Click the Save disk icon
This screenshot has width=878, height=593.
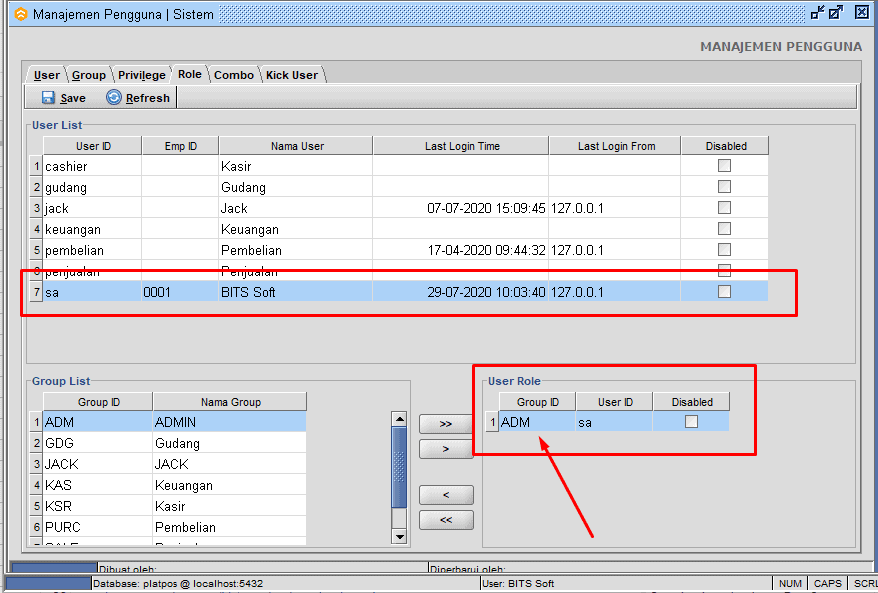(x=48, y=98)
